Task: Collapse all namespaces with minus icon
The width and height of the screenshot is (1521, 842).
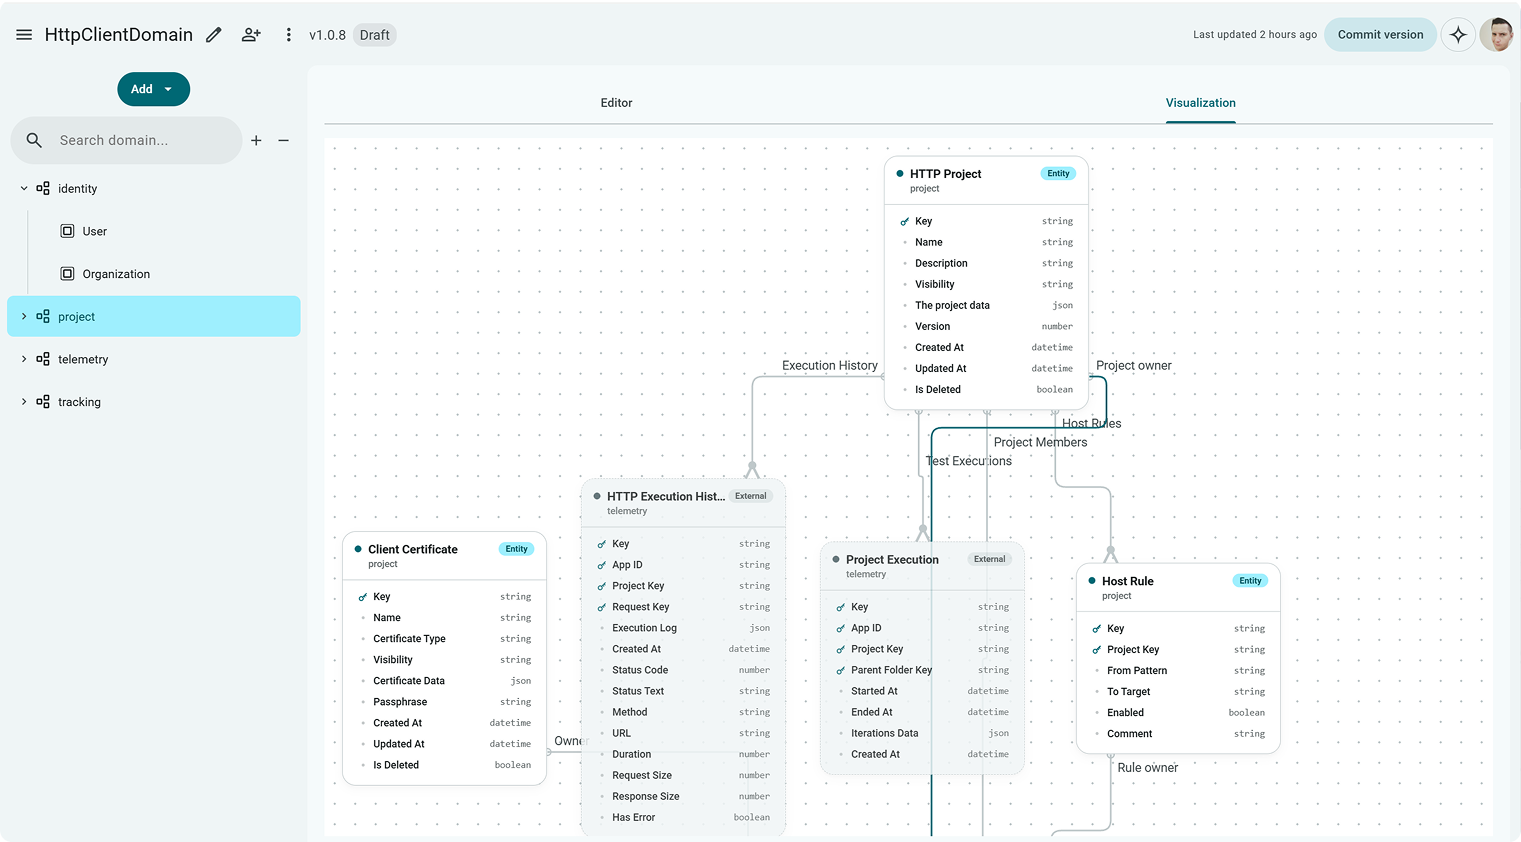Action: 284,141
